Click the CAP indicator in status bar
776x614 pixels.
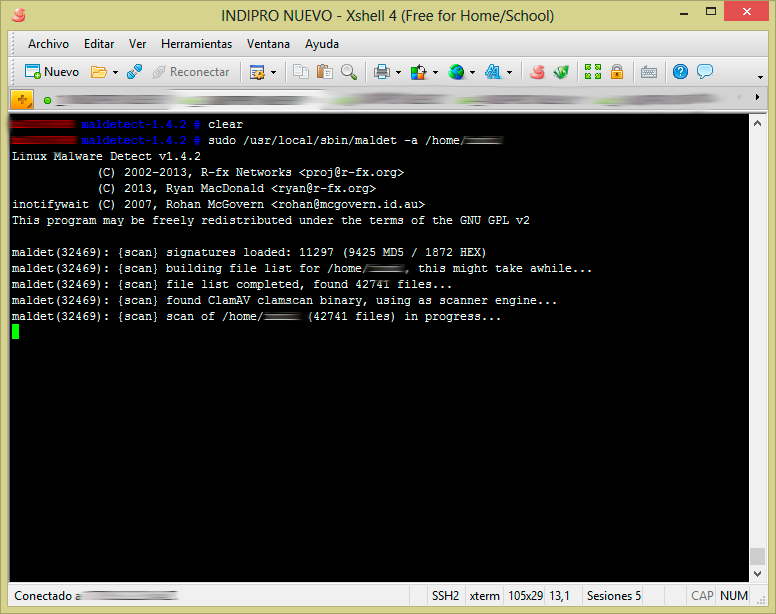[702, 596]
